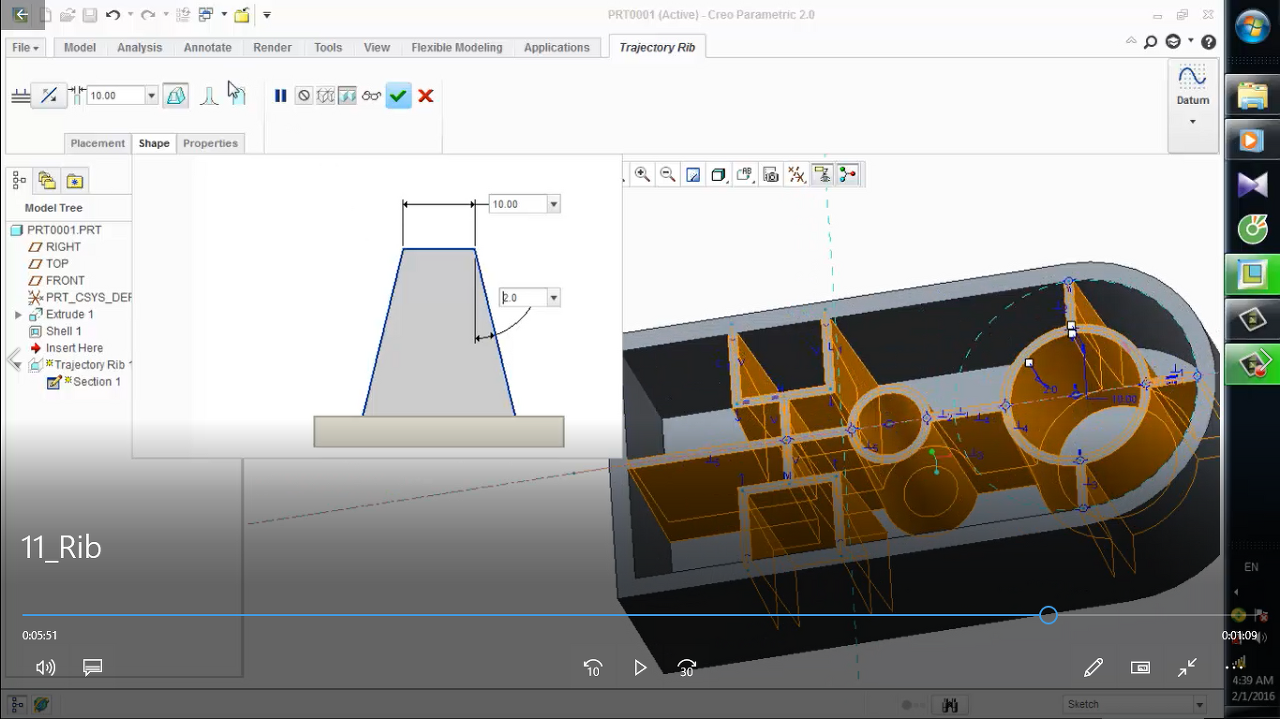This screenshot has width=1280, height=719.
Task: Open the Saved Orientations icon
Action: [744, 175]
